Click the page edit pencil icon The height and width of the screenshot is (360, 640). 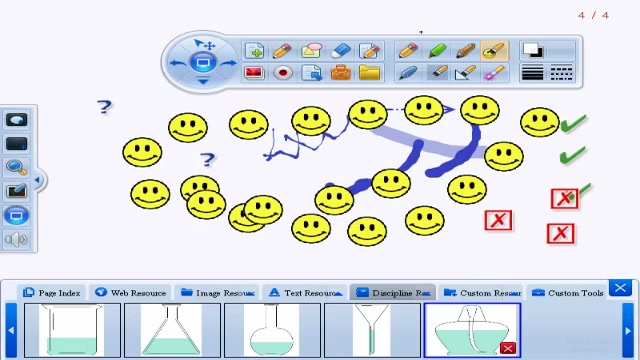tap(369, 51)
